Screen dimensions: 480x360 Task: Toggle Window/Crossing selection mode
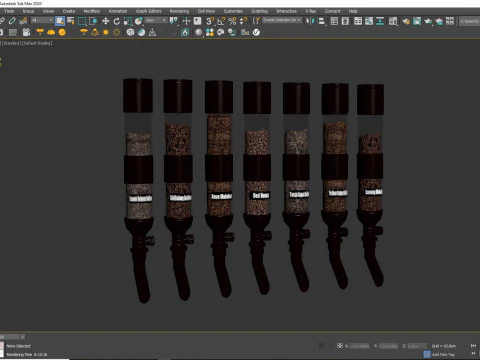point(93,21)
